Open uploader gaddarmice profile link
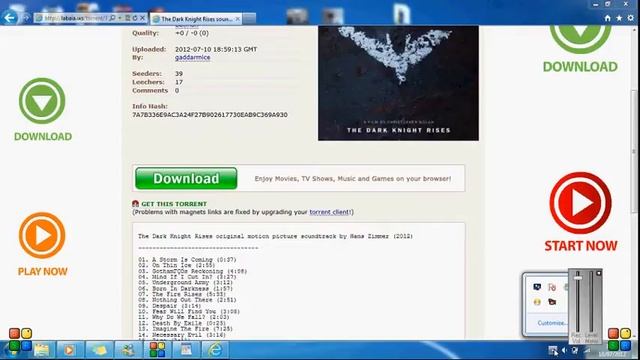 (192, 58)
